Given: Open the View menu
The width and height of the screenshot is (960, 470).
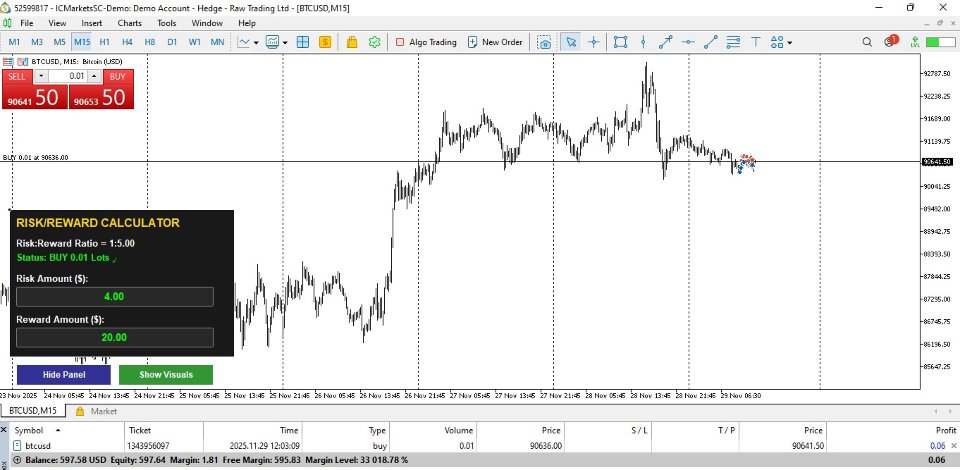Looking at the screenshot, I should tap(57, 23).
